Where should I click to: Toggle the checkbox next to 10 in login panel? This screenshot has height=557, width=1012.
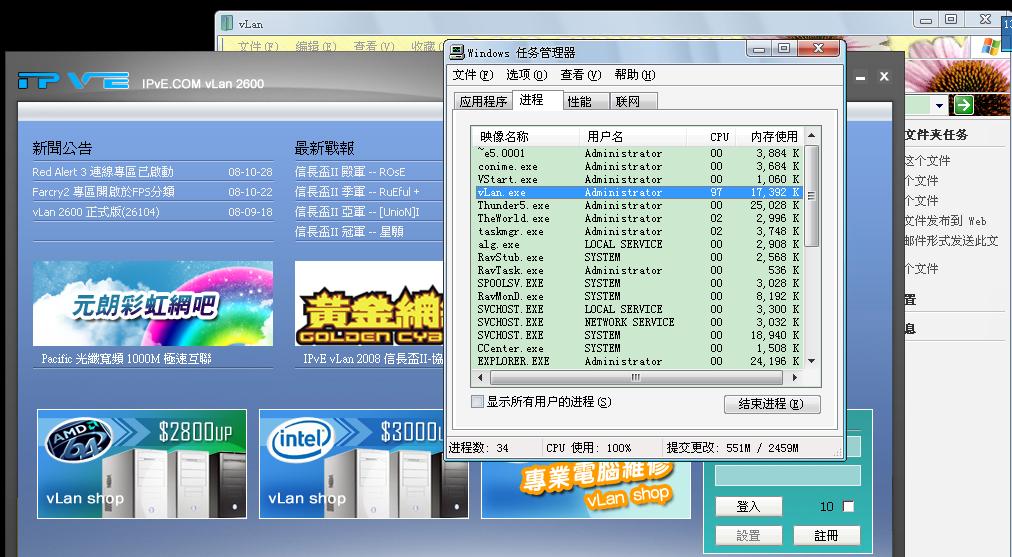tap(849, 506)
